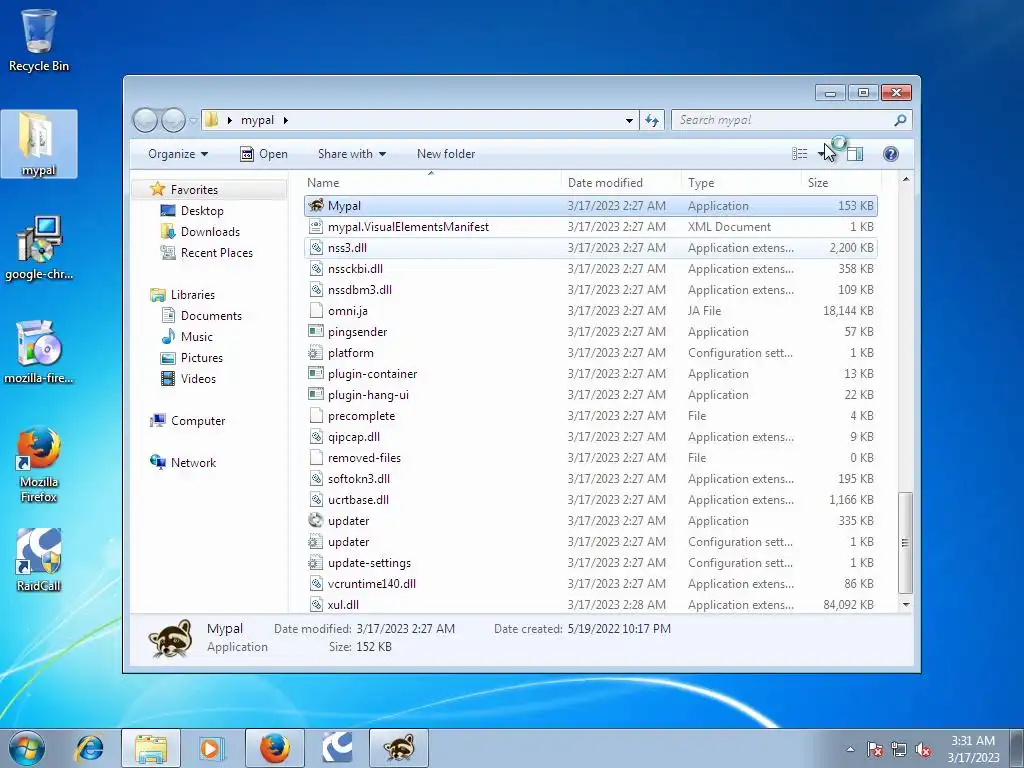1024x768 pixels.
Task: Open Internet Explorer from the taskbar
Action: [x=89, y=748]
